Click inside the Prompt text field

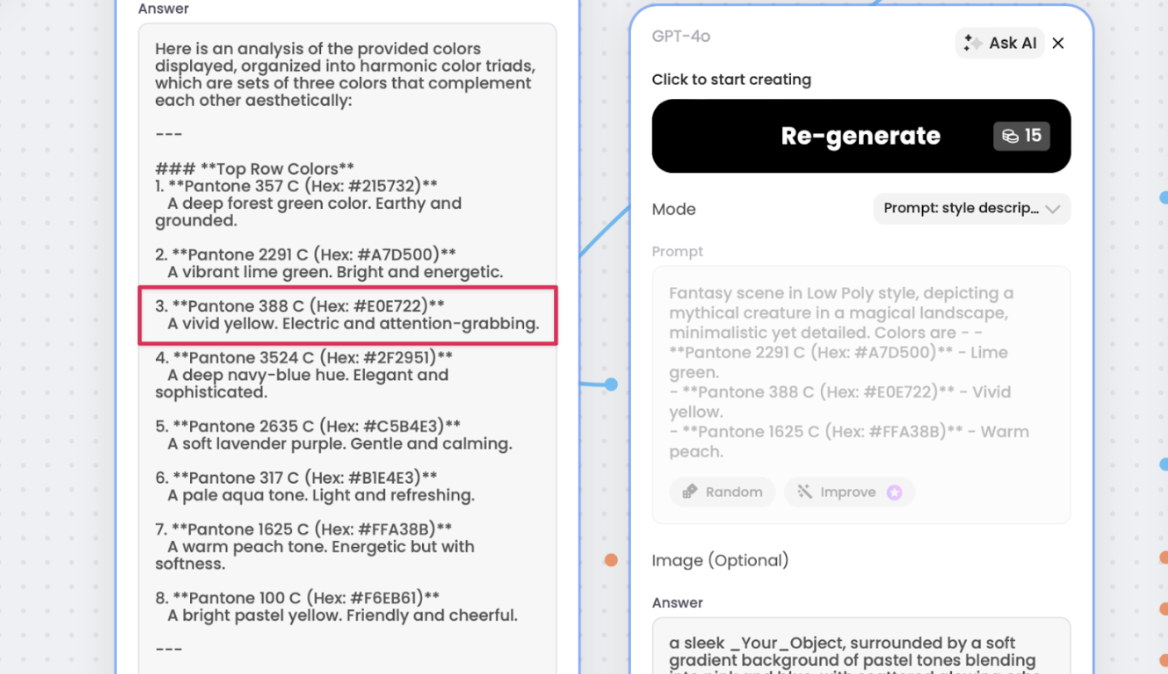pos(861,372)
